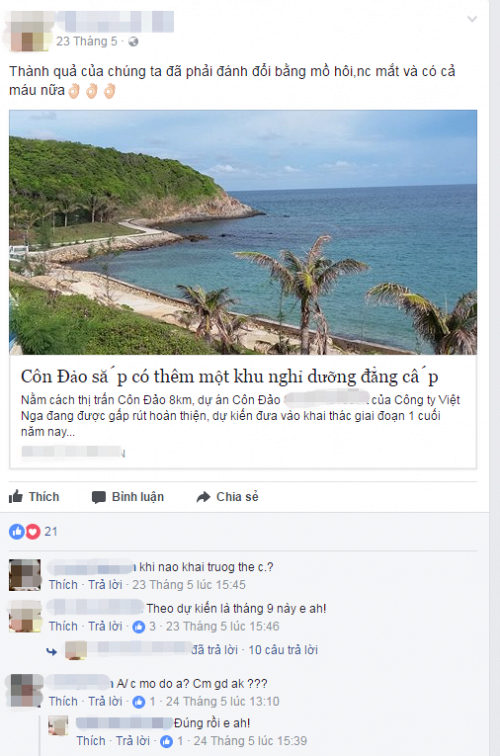Open first commenter's profile picture
Viewport: 500px width, 756px height.
pyautogui.click(x=25, y=575)
